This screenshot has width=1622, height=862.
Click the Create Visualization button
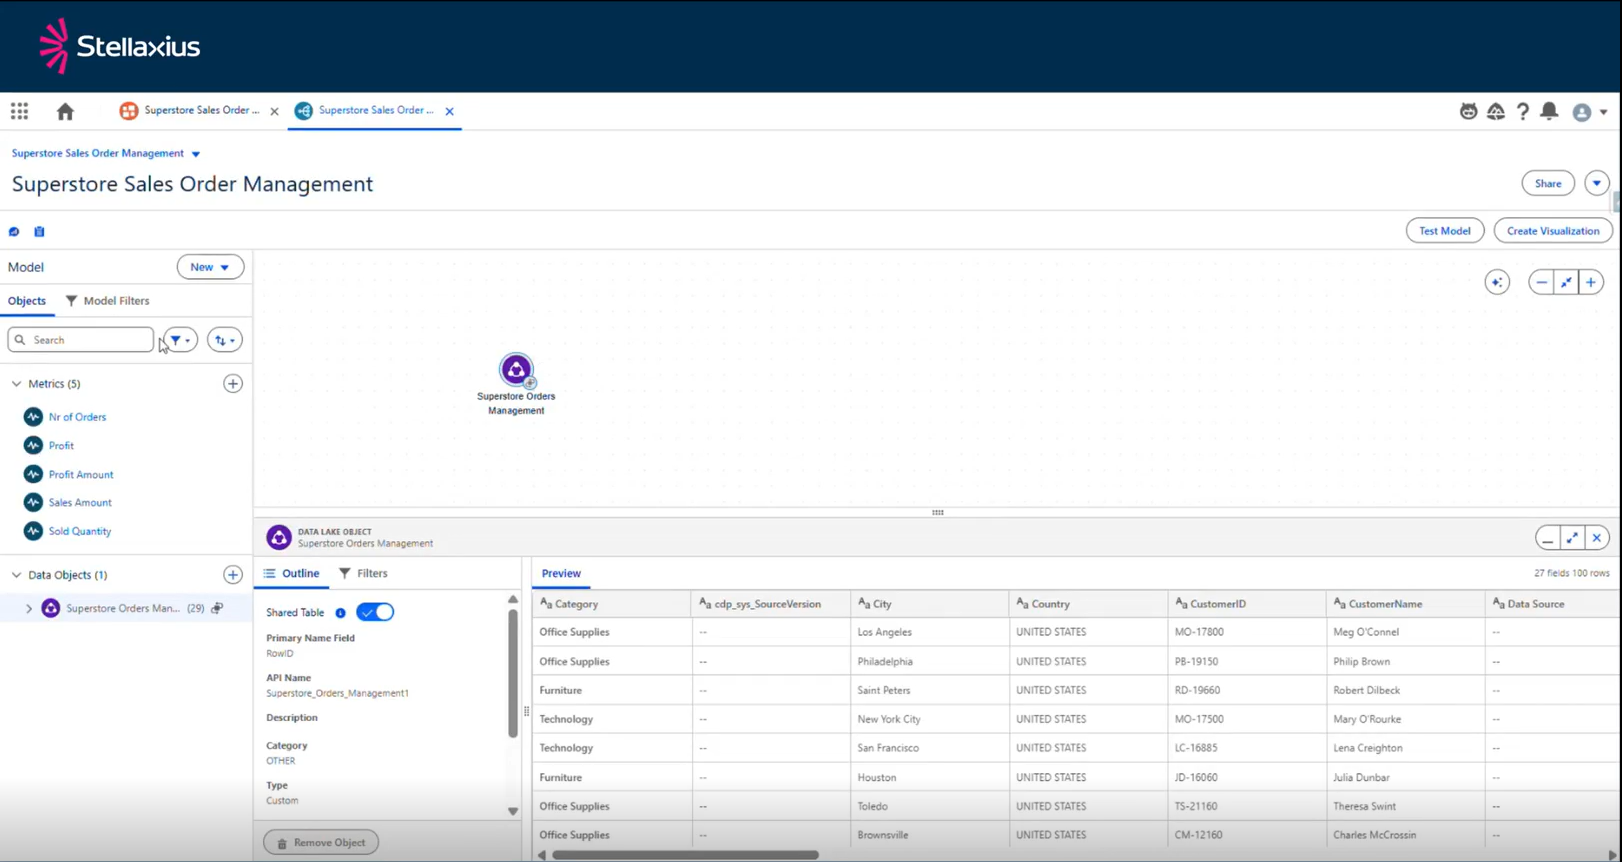coord(1552,231)
